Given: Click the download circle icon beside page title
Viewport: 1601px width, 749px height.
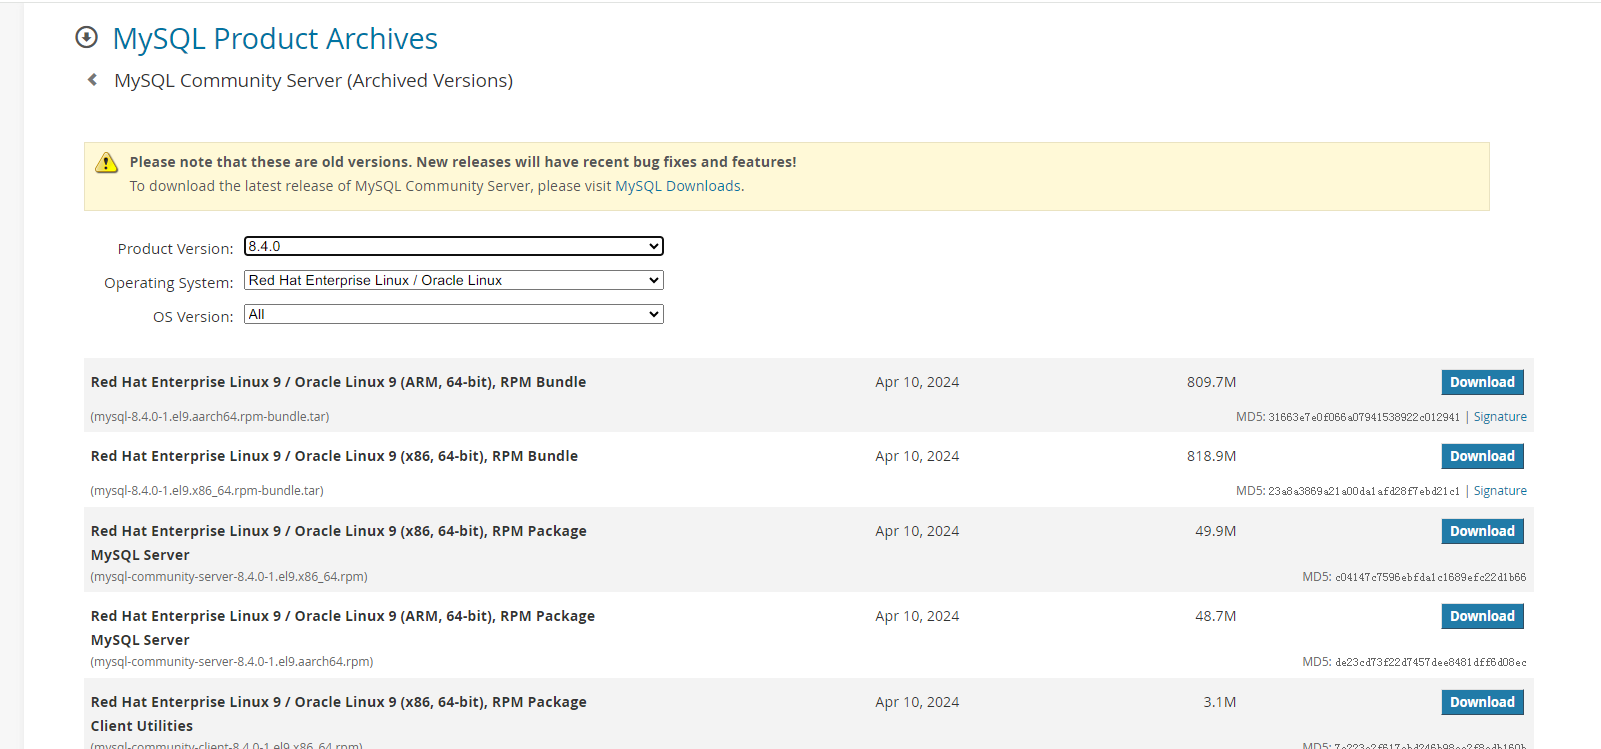Looking at the screenshot, I should (87, 38).
